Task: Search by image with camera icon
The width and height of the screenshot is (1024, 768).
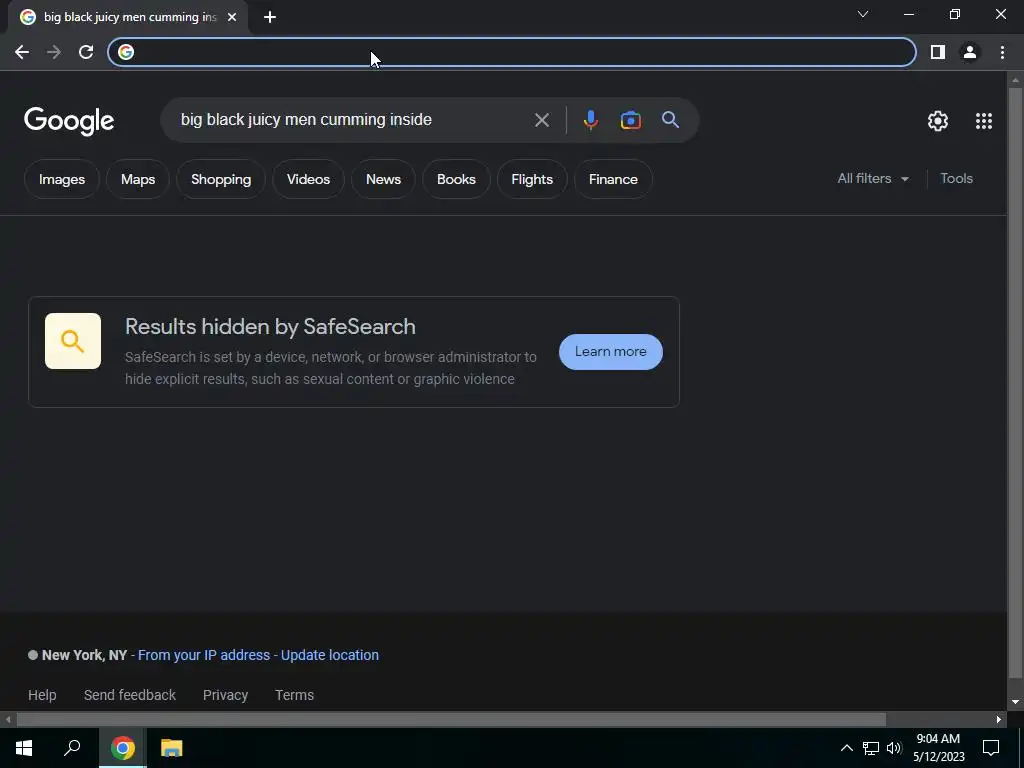Action: [630, 120]
